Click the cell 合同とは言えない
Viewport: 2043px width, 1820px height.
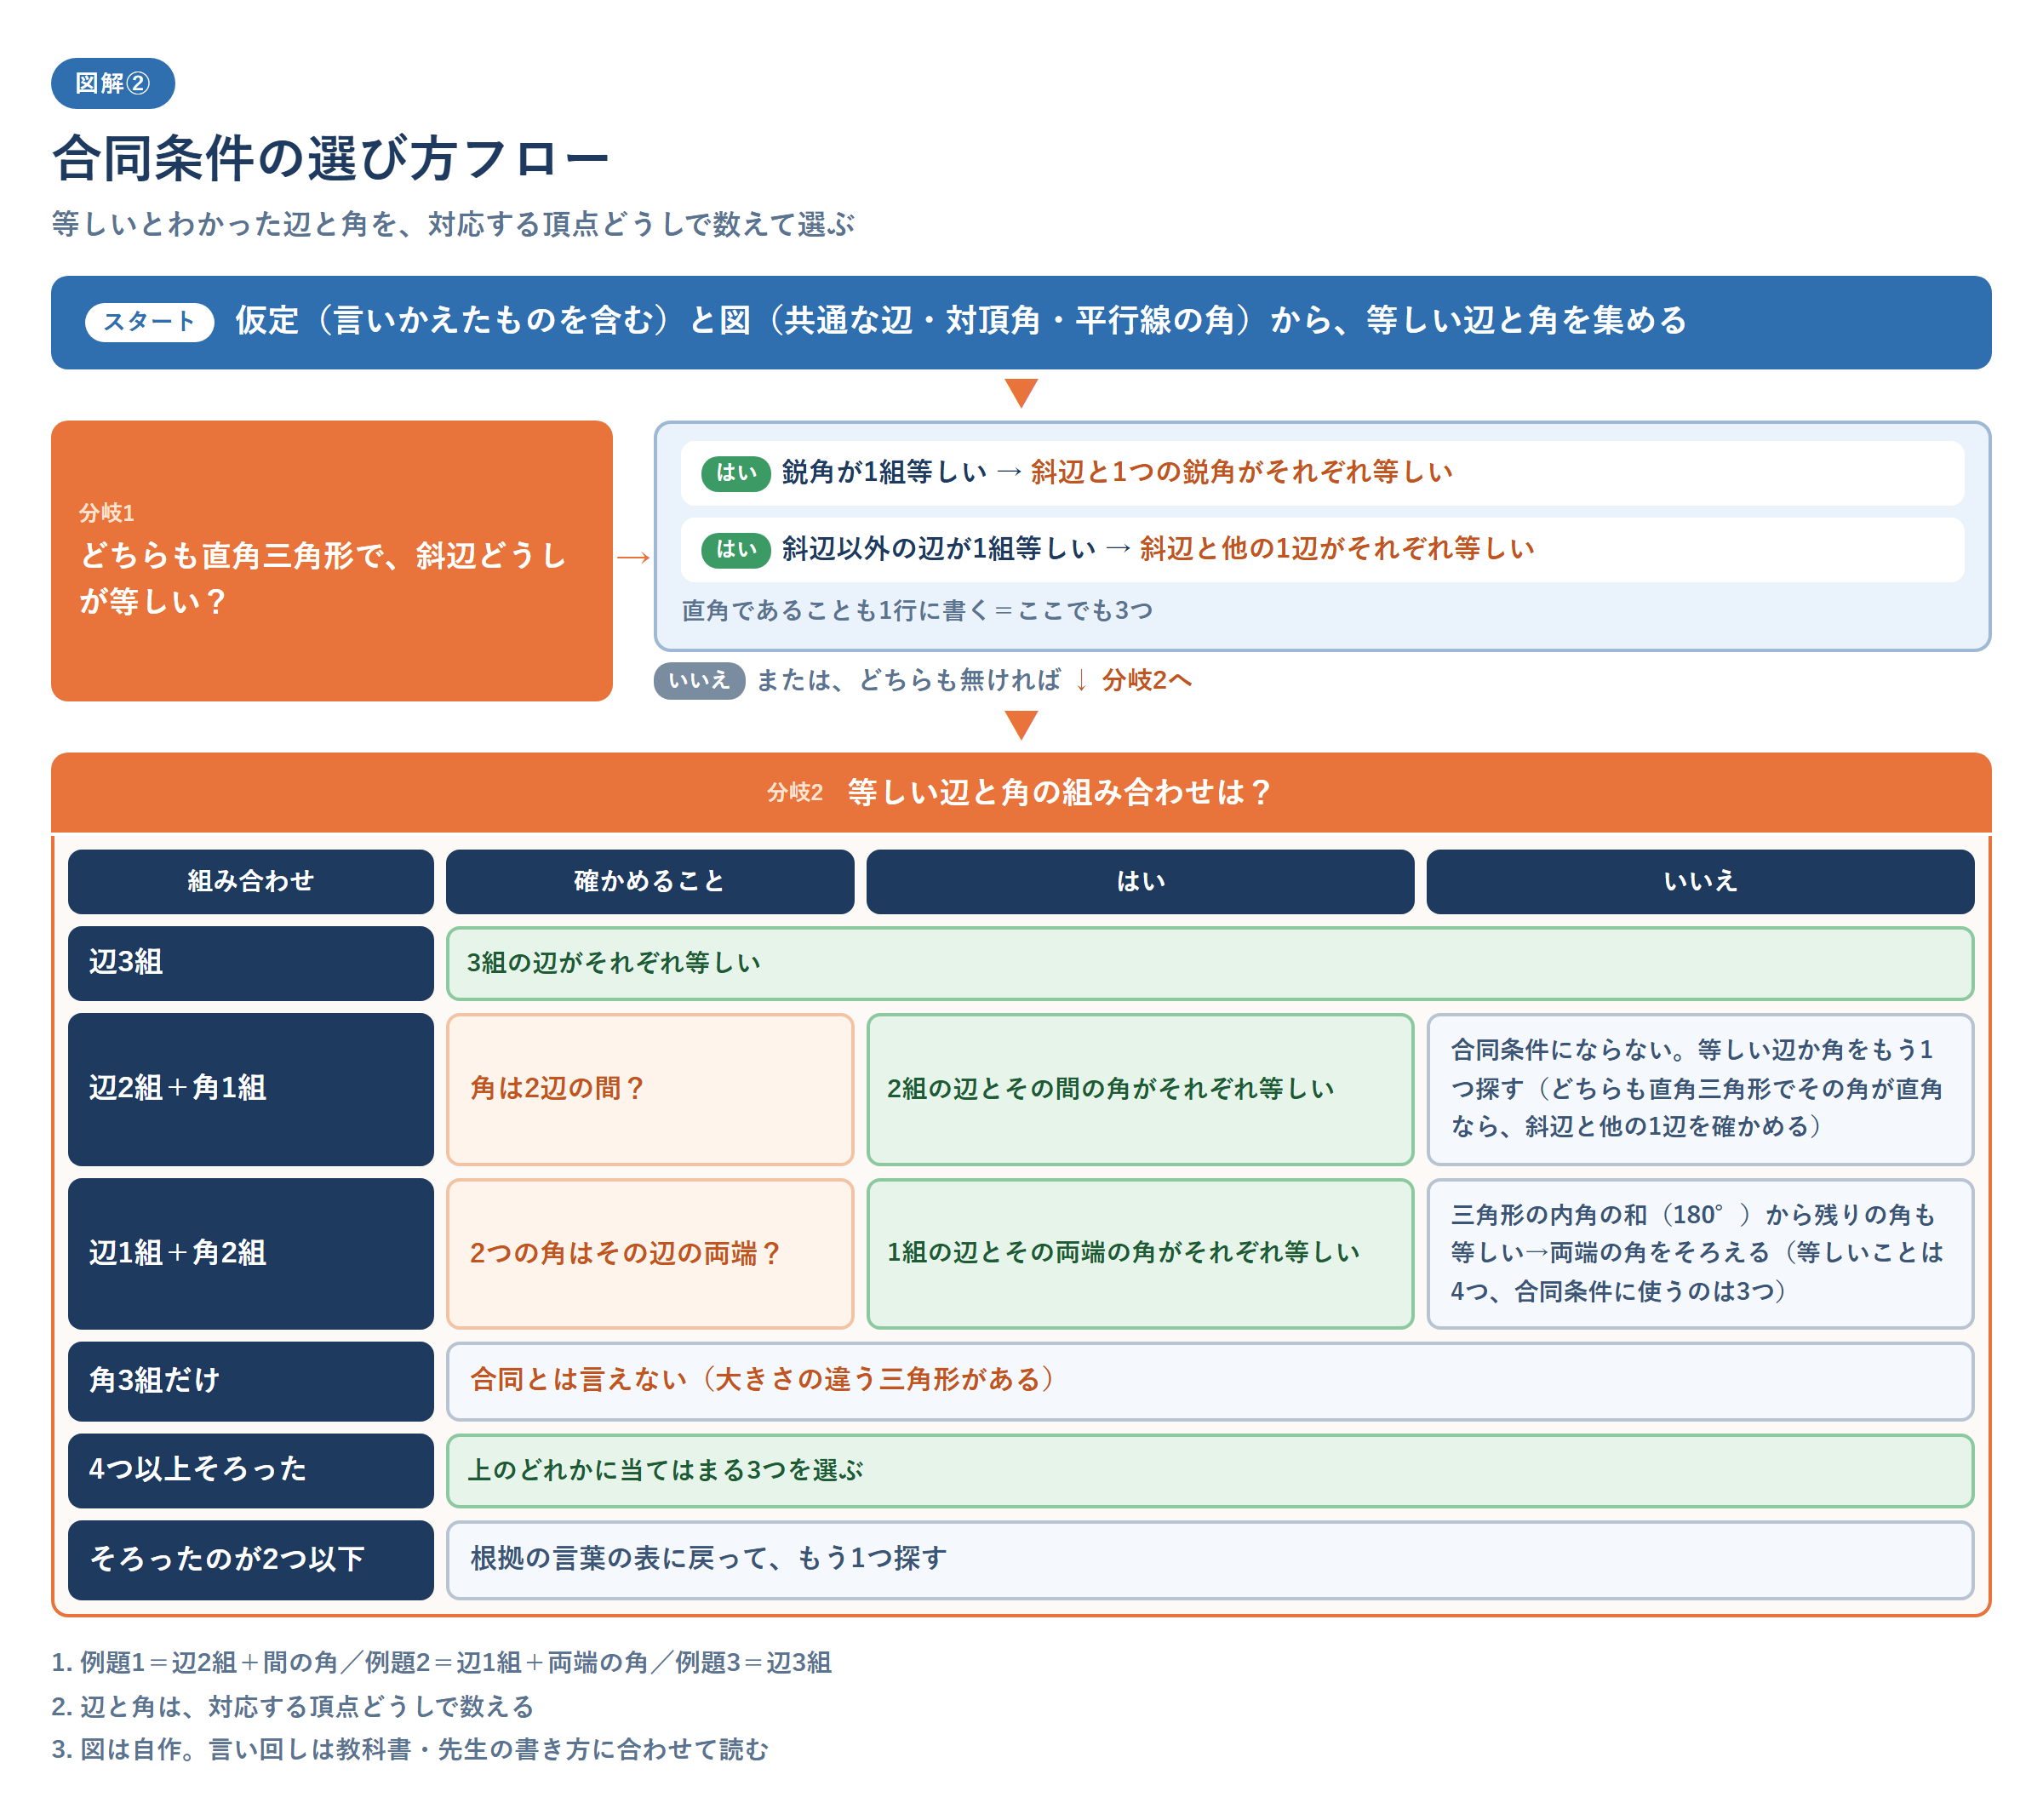(1210, 1381)
